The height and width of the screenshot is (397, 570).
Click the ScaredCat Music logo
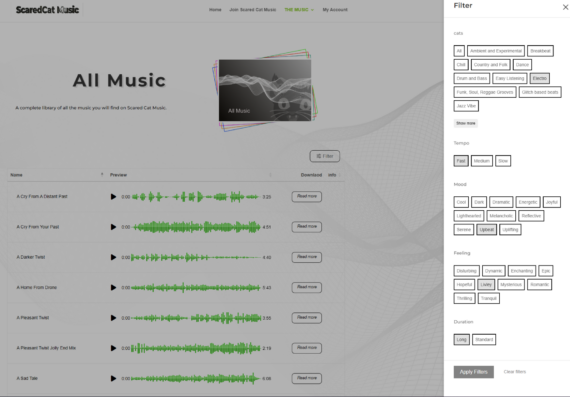coord(47,10)
